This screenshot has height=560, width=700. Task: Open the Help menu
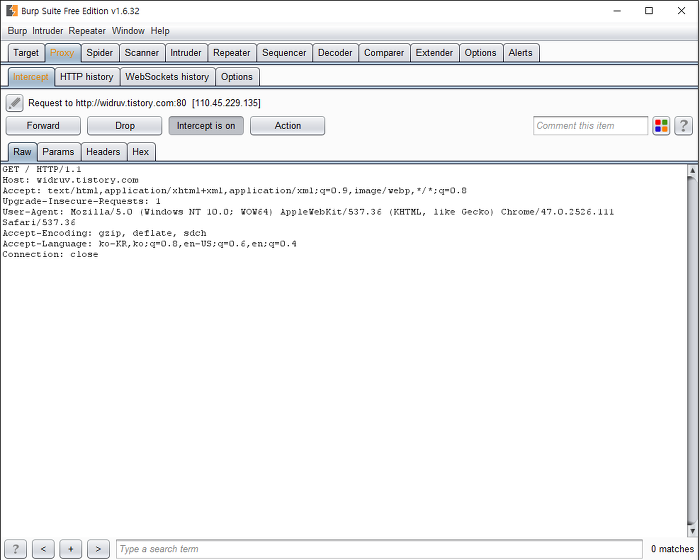(160, 31)
